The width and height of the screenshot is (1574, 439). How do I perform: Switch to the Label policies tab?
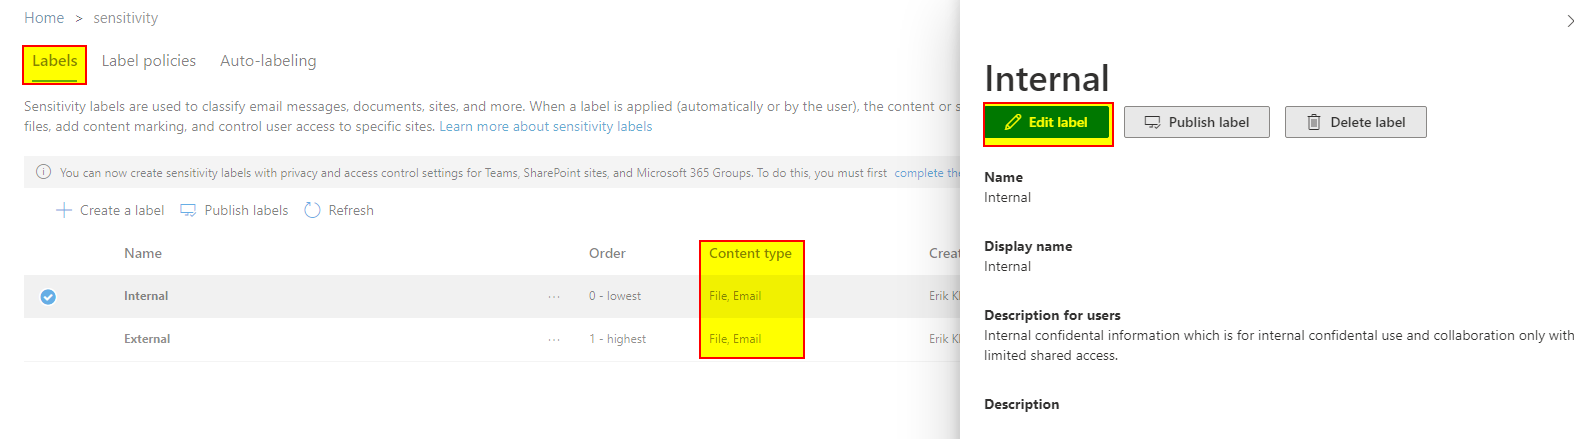click(x=149, y=61)
